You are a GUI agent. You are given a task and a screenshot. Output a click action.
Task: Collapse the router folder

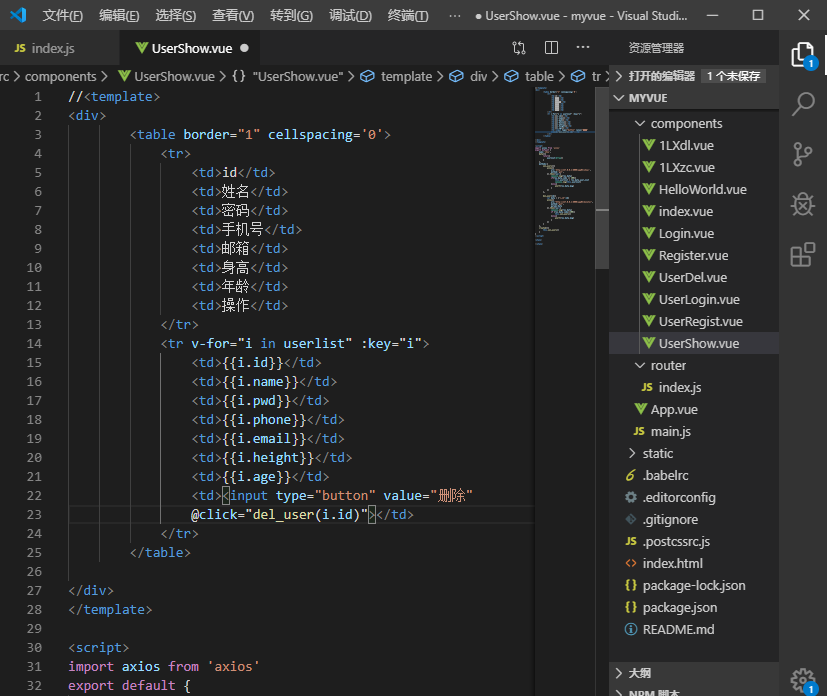[668, 366]
